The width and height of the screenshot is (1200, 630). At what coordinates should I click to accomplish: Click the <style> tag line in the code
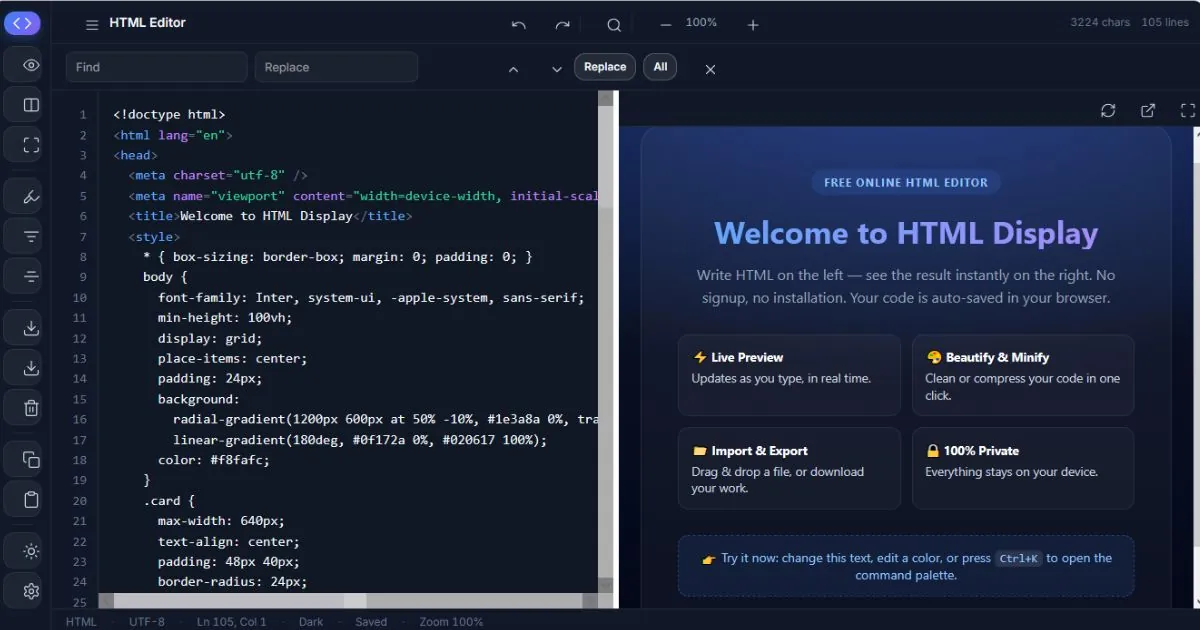[x=154, y=236]
